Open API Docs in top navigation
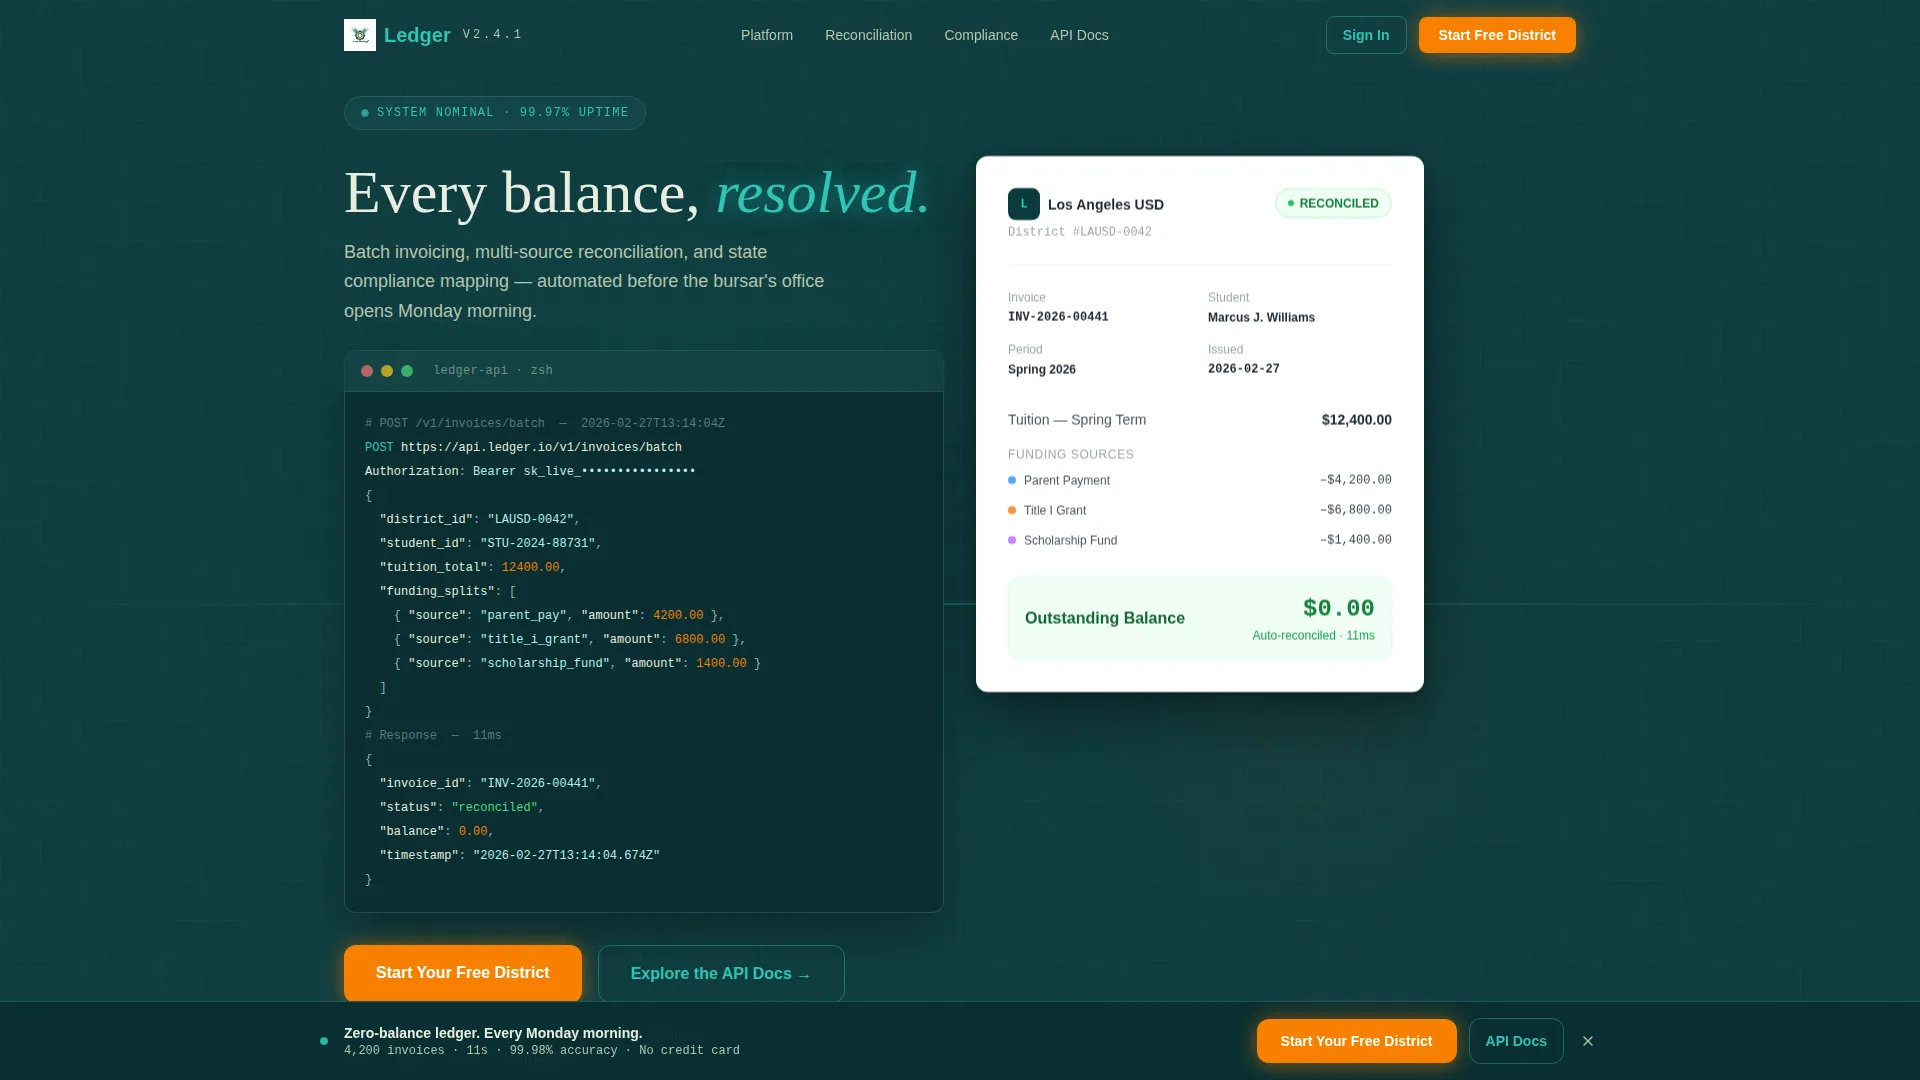Viewport: 1920px width, 1080px height. tap(1079, 35)
